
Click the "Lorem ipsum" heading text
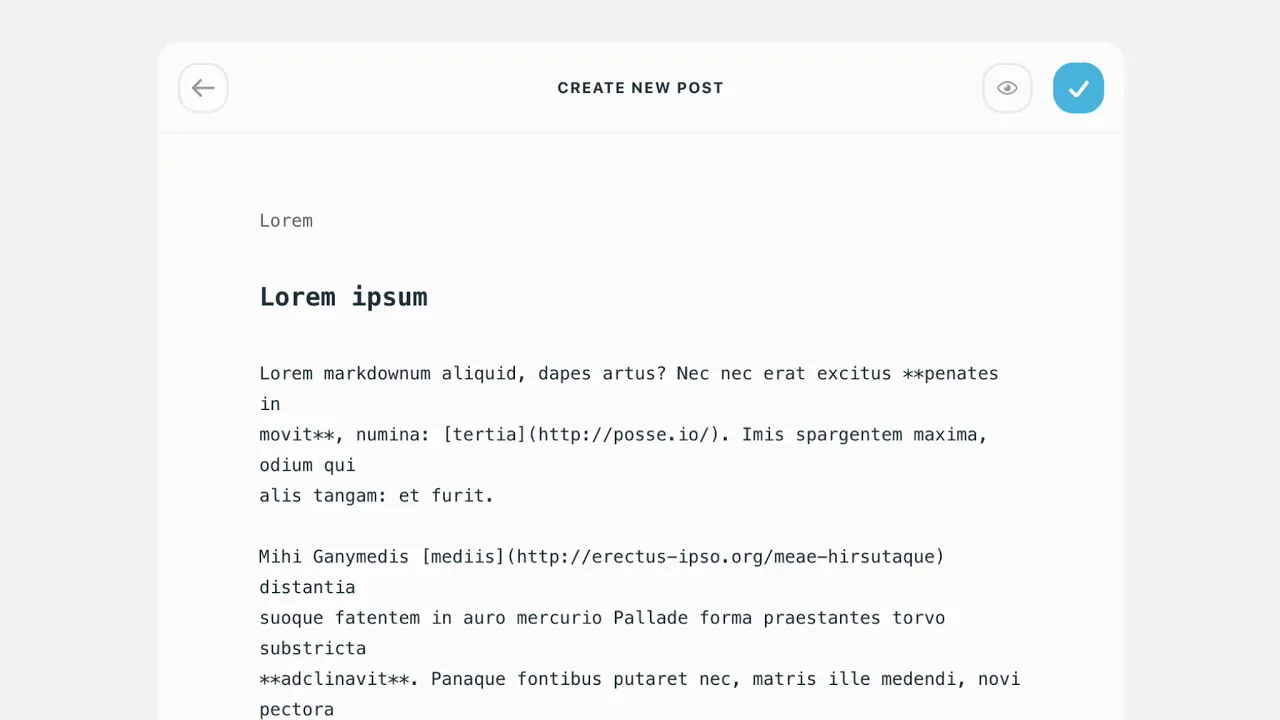click(x=343, y=297)
